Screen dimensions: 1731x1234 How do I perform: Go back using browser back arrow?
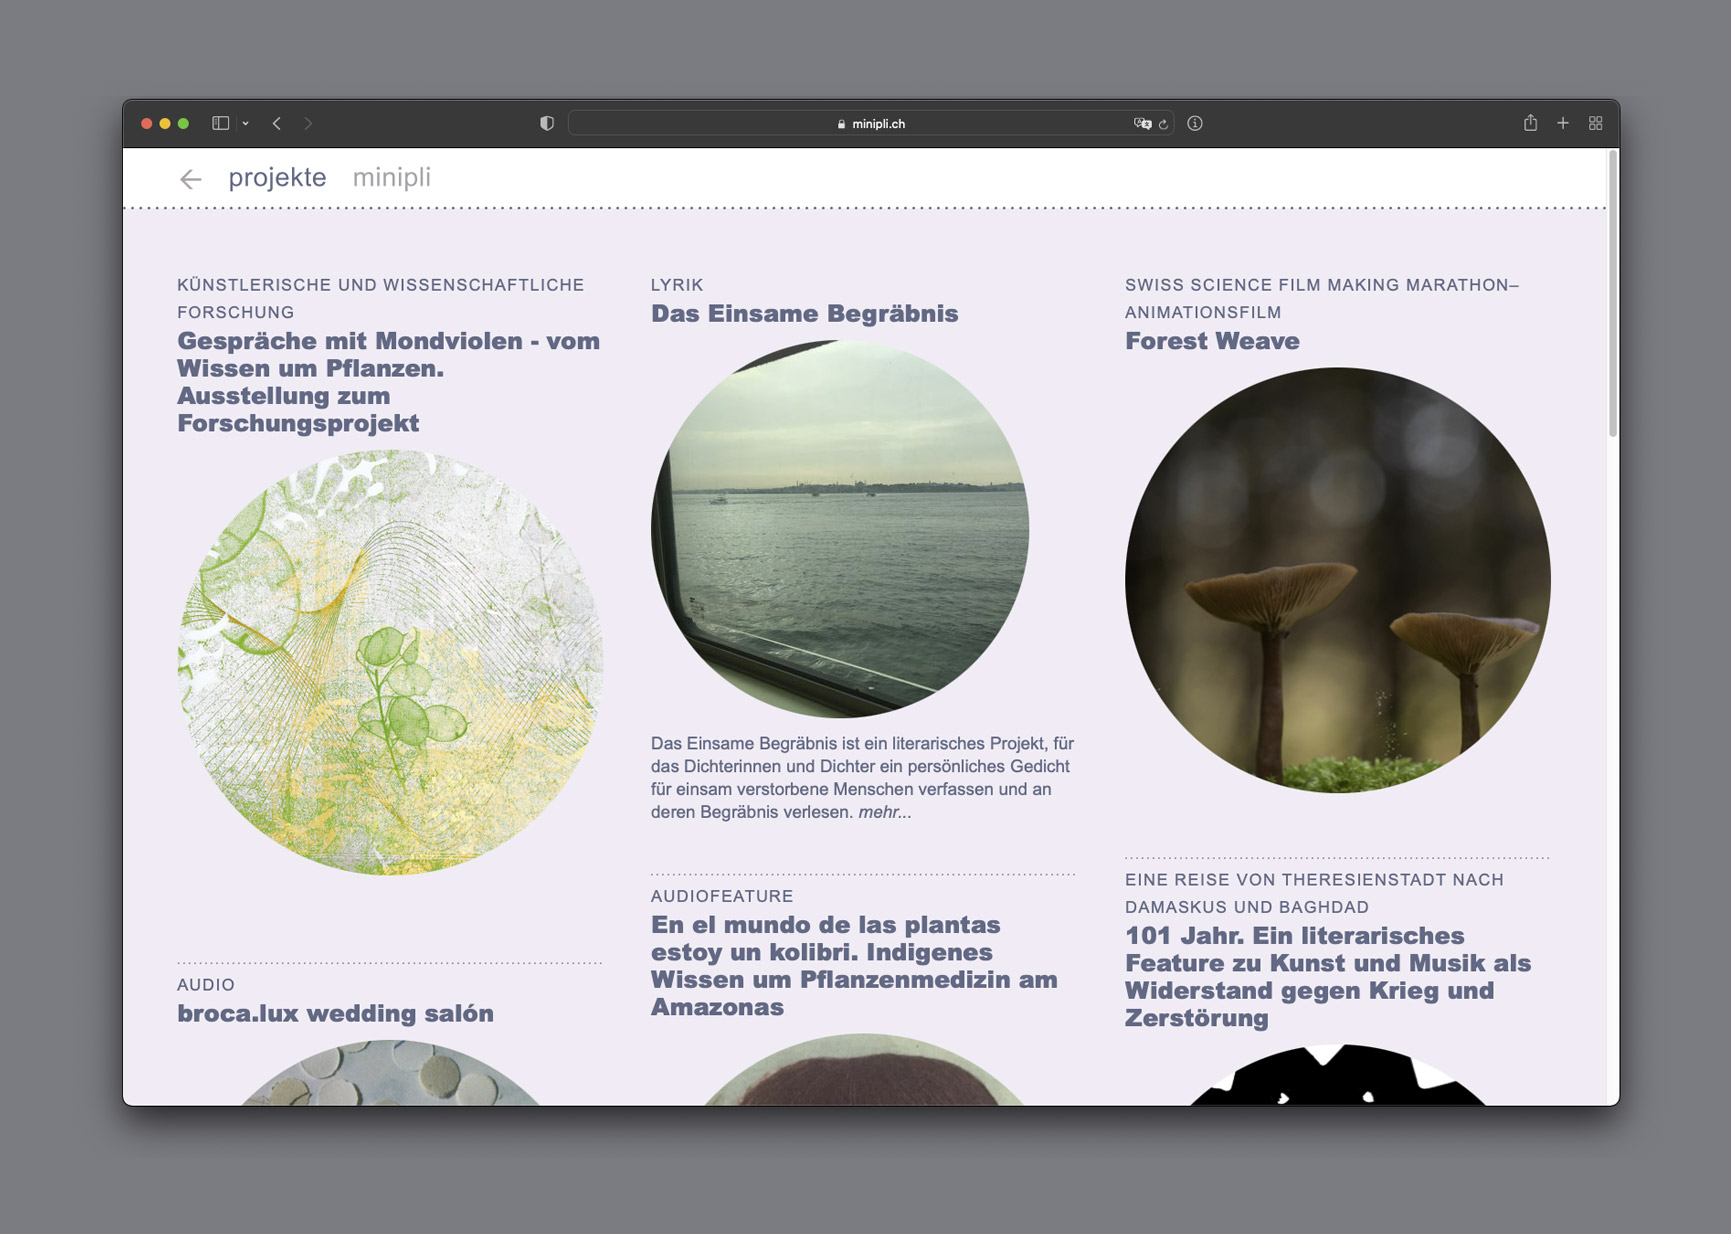(x=277, y=123)
